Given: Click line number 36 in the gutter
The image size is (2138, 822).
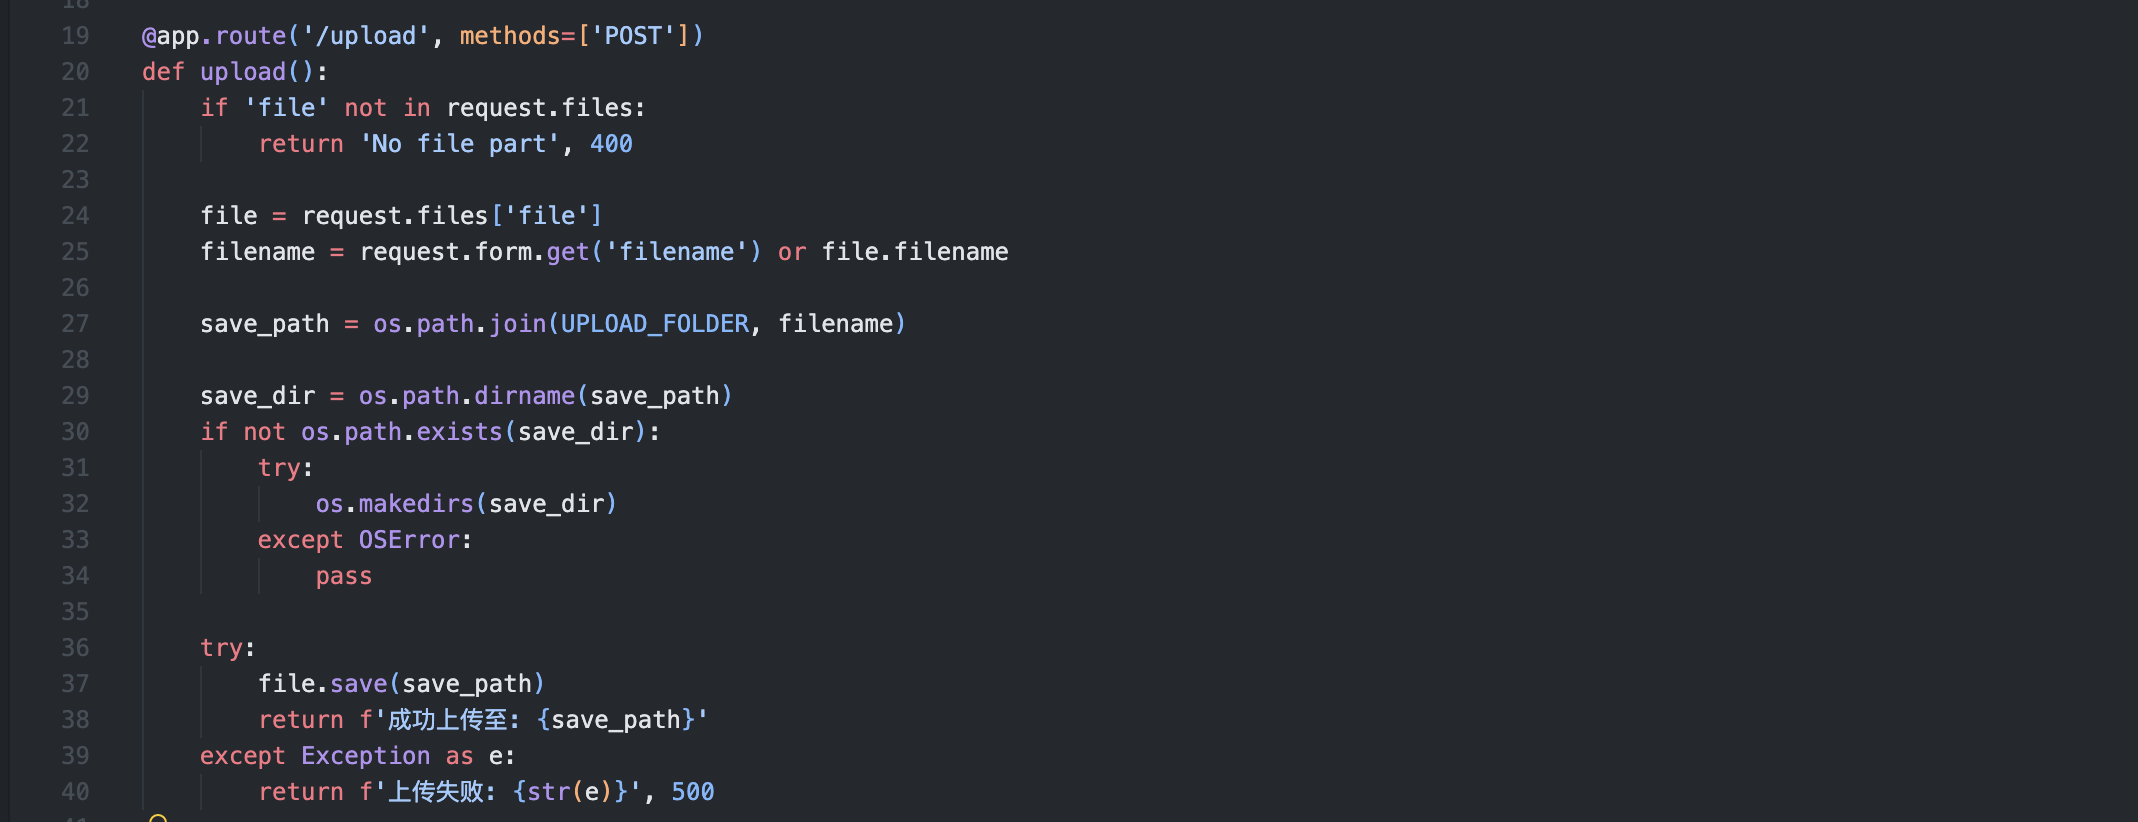Looking at the screenshot, I should tap(75, 648).
